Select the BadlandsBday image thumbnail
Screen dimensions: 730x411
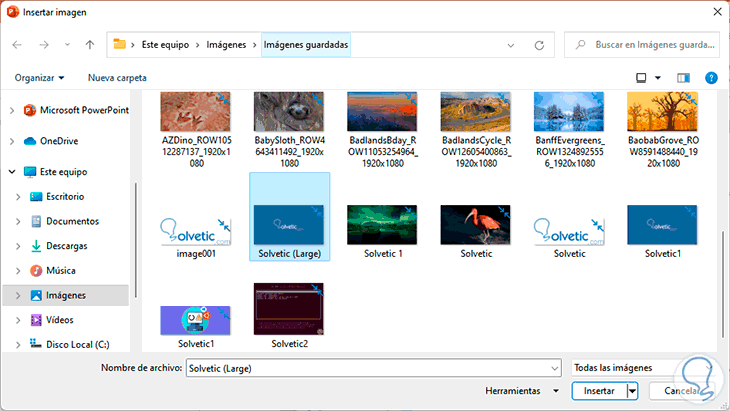click(382, 112)
